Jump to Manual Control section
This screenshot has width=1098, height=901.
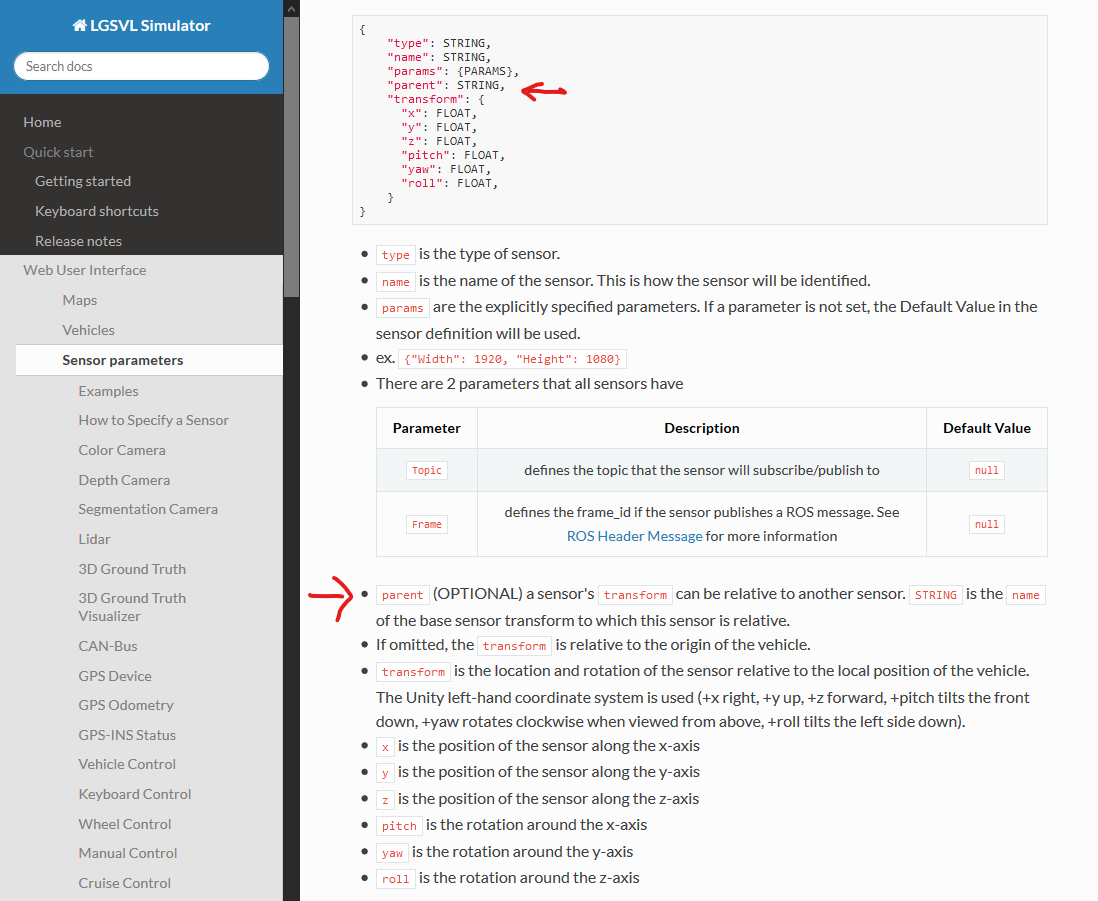click(x=127, y=853)
